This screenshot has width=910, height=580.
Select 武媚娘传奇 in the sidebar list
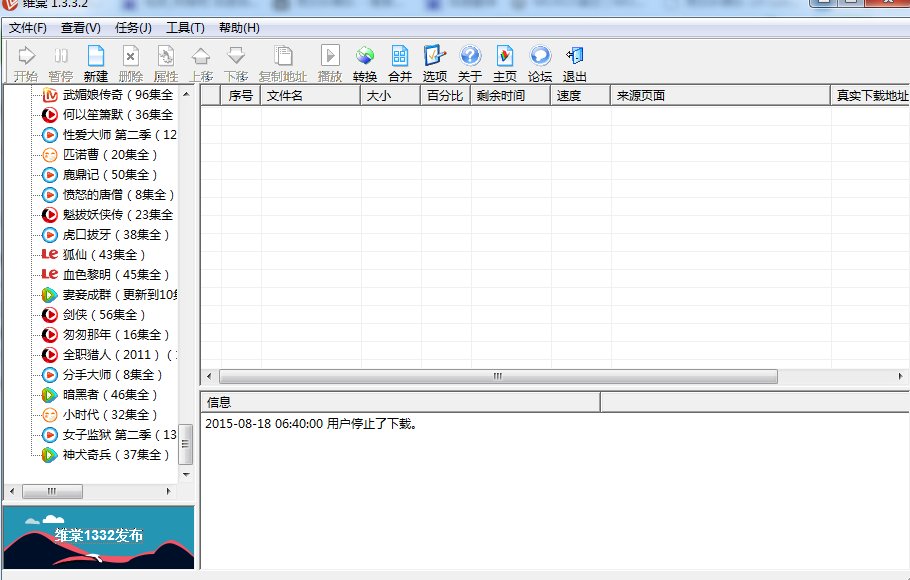pos(110,95)
